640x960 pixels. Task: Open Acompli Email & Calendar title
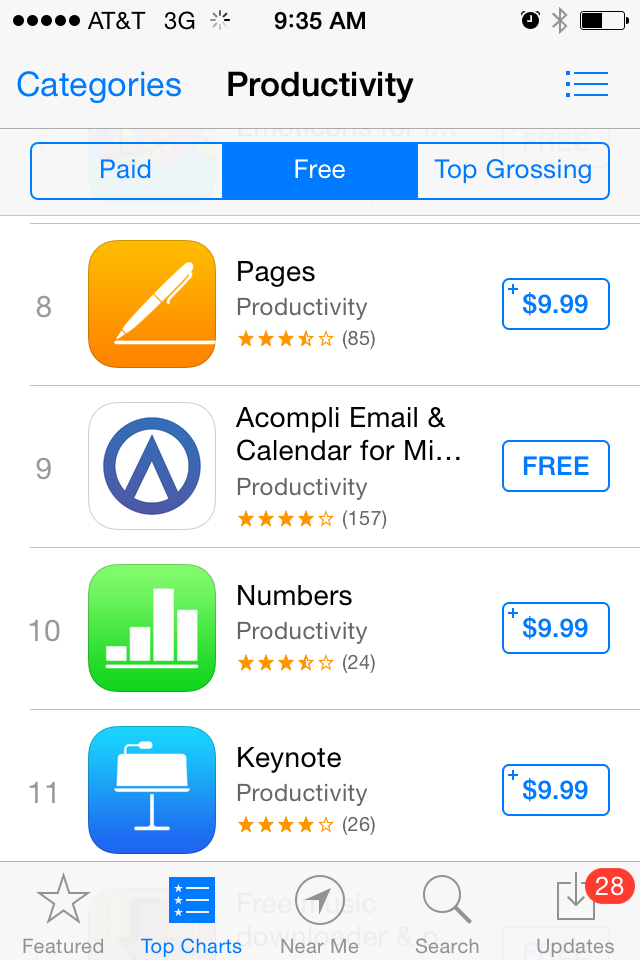pyautogui.click(x=348, y=434)
